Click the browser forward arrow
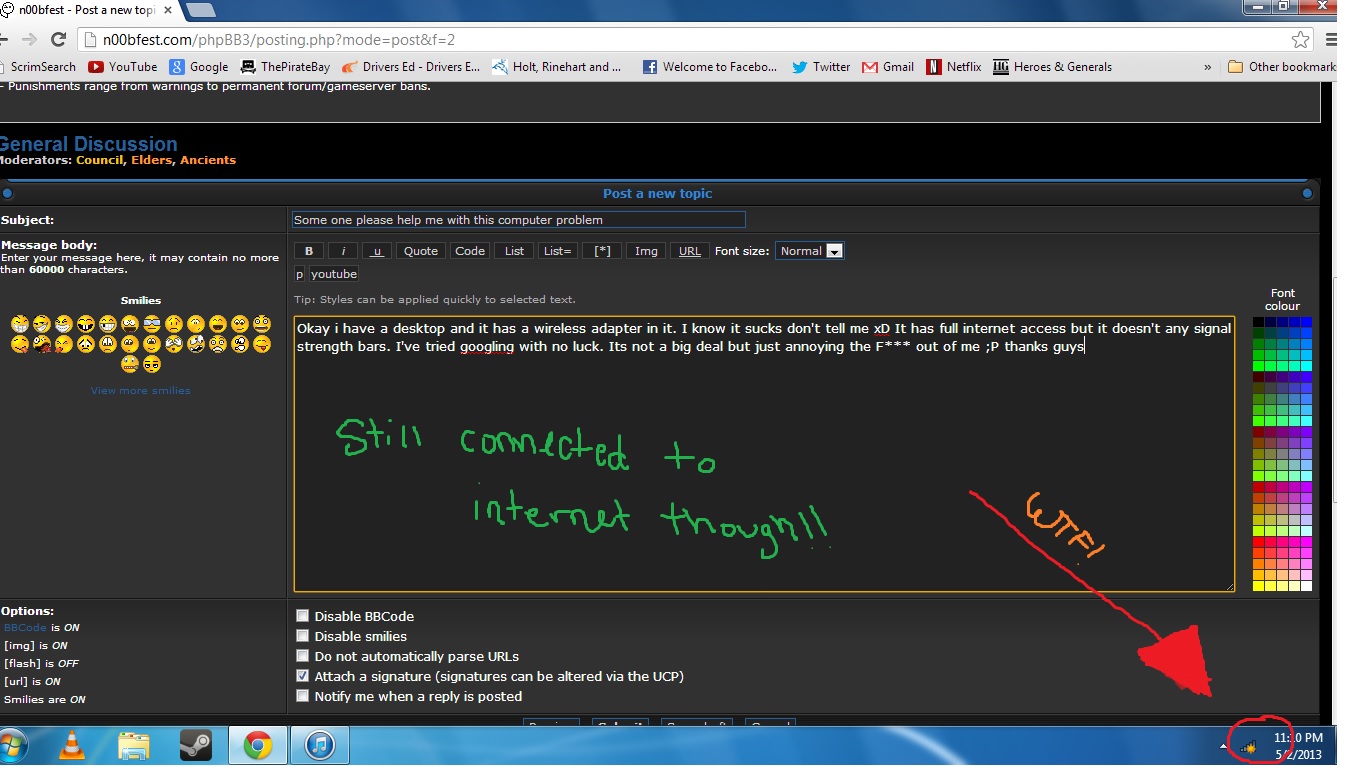1354x767 pixels. click(29, 40)
